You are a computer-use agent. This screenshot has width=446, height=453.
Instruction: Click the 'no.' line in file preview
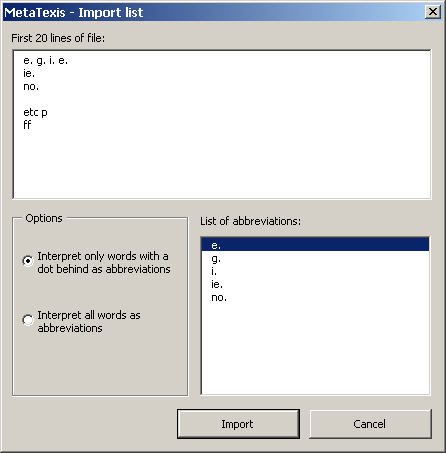pos(31,87)
